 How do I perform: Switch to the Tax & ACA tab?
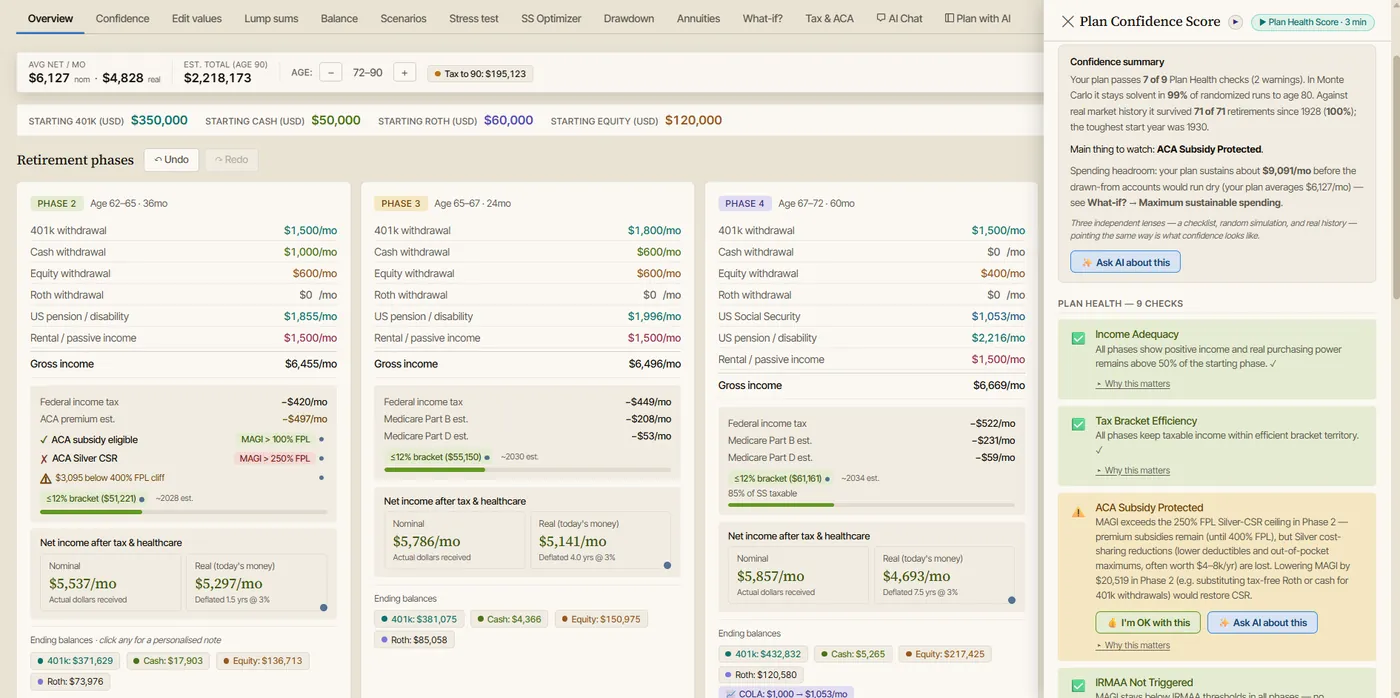pyautogui.click(x=829, y=18)
